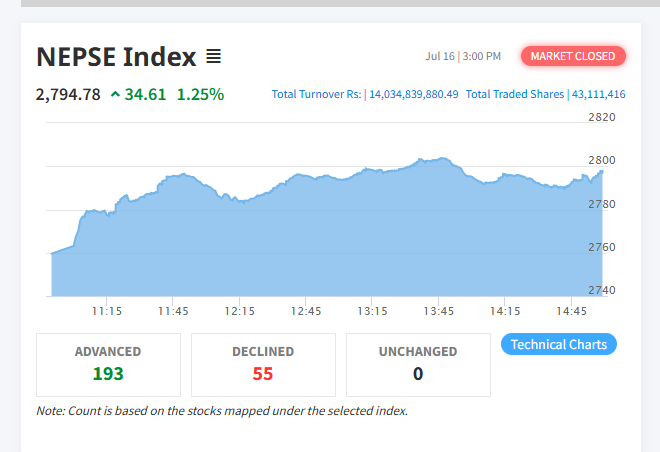Click the NEPSE Index heading
This screenshot has height=452, width=660.
pyautogui.click(x=116, y=56)
